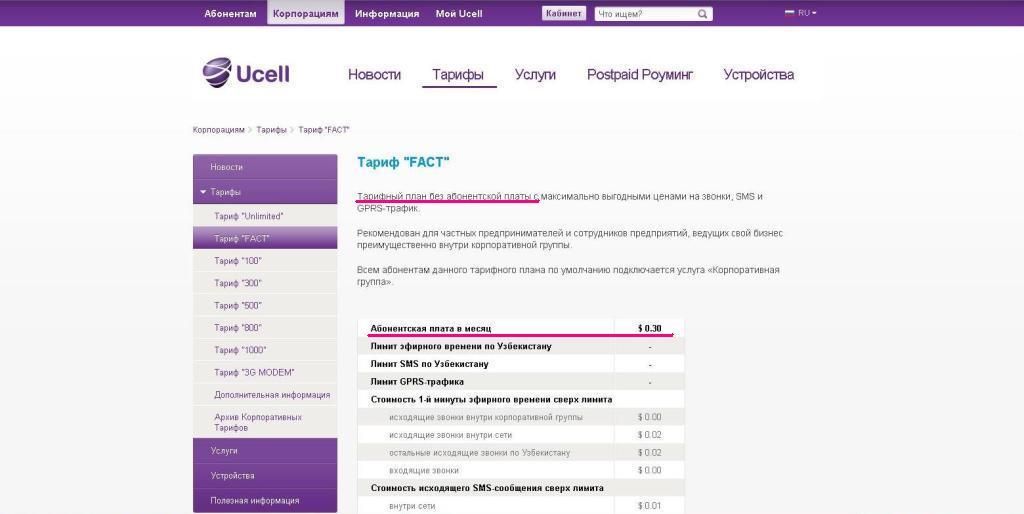Click the $ 0.30 price cell
This screenshot has width=1024, height=514.
click(x=649, y=328)
